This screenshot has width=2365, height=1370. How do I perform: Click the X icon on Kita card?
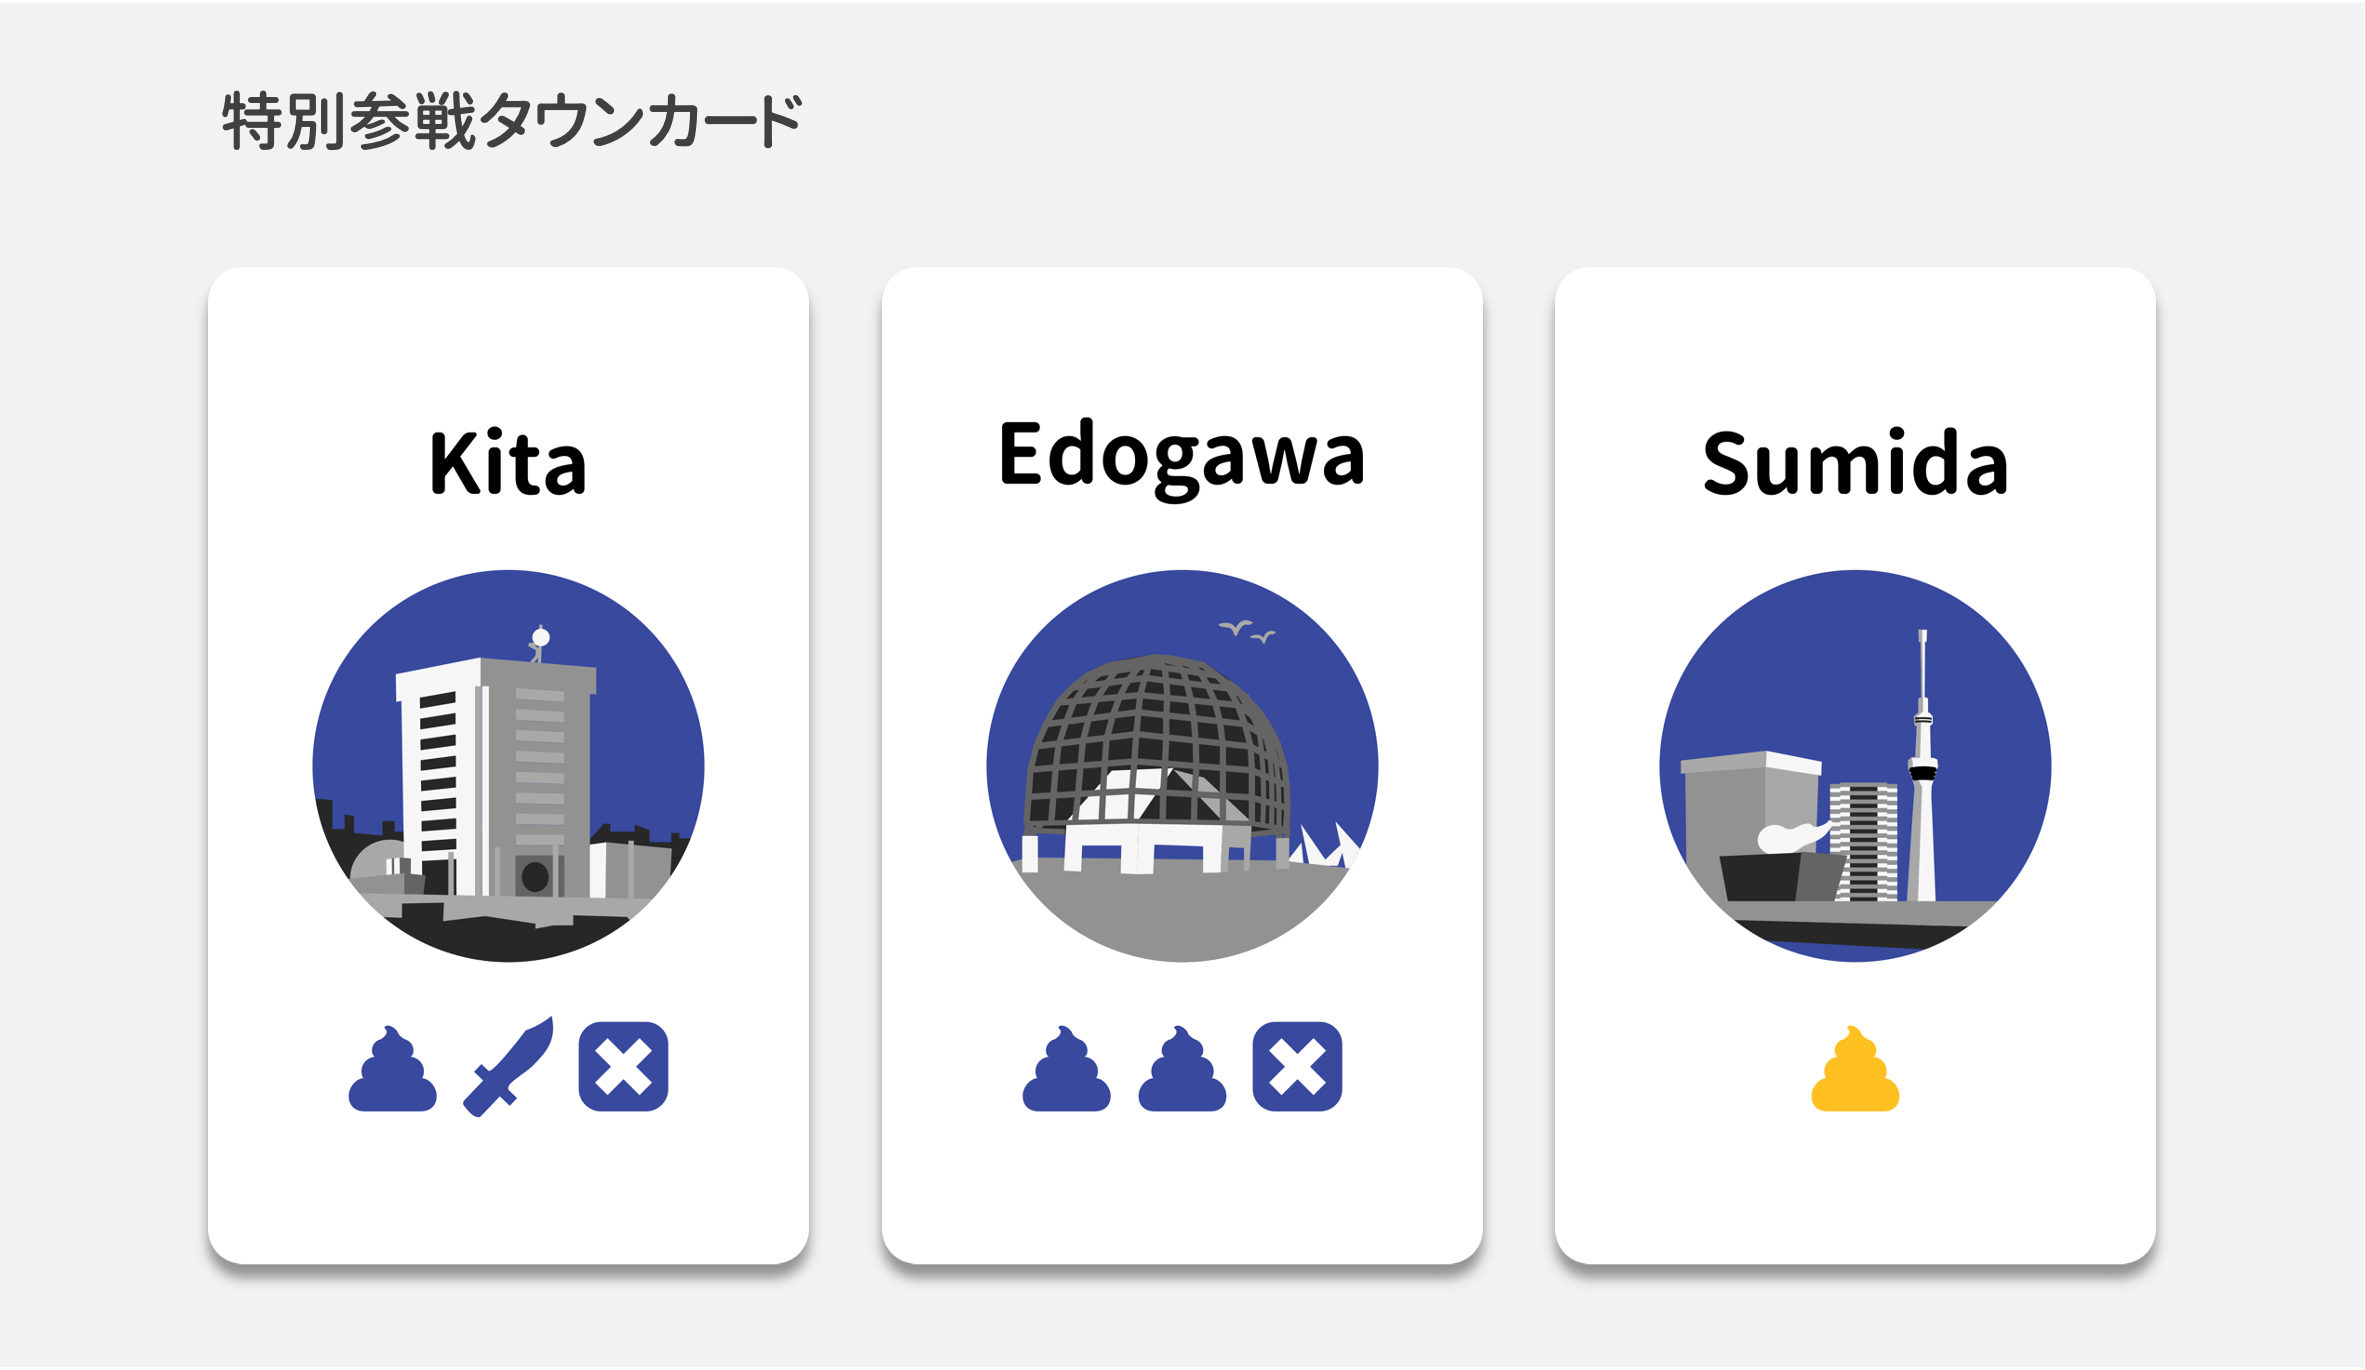coord(623,1067)
